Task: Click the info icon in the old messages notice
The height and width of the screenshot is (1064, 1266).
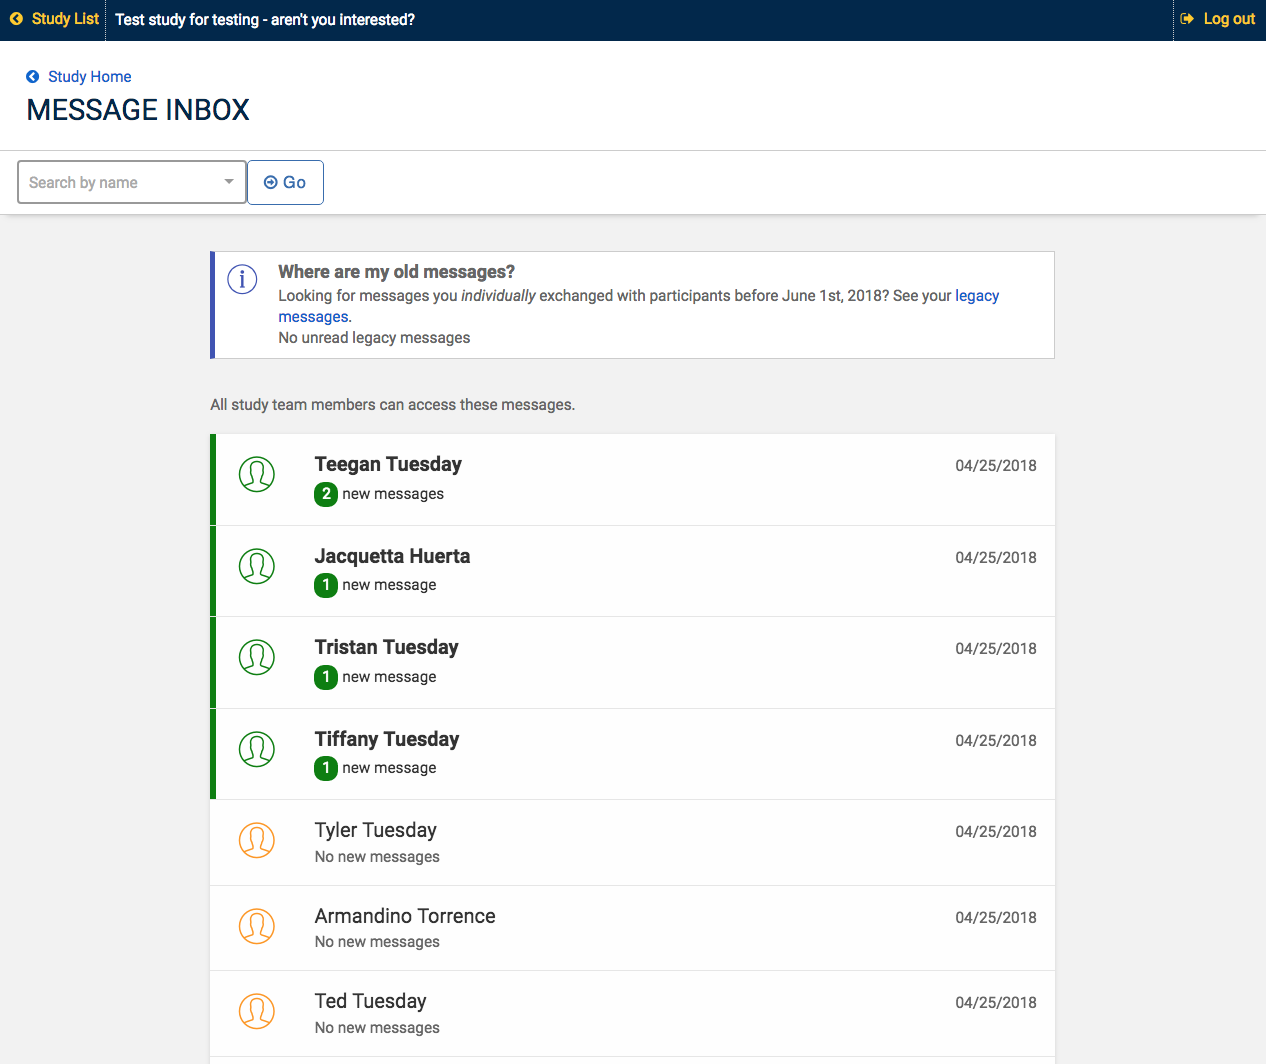Action: [x=242, y=279]
